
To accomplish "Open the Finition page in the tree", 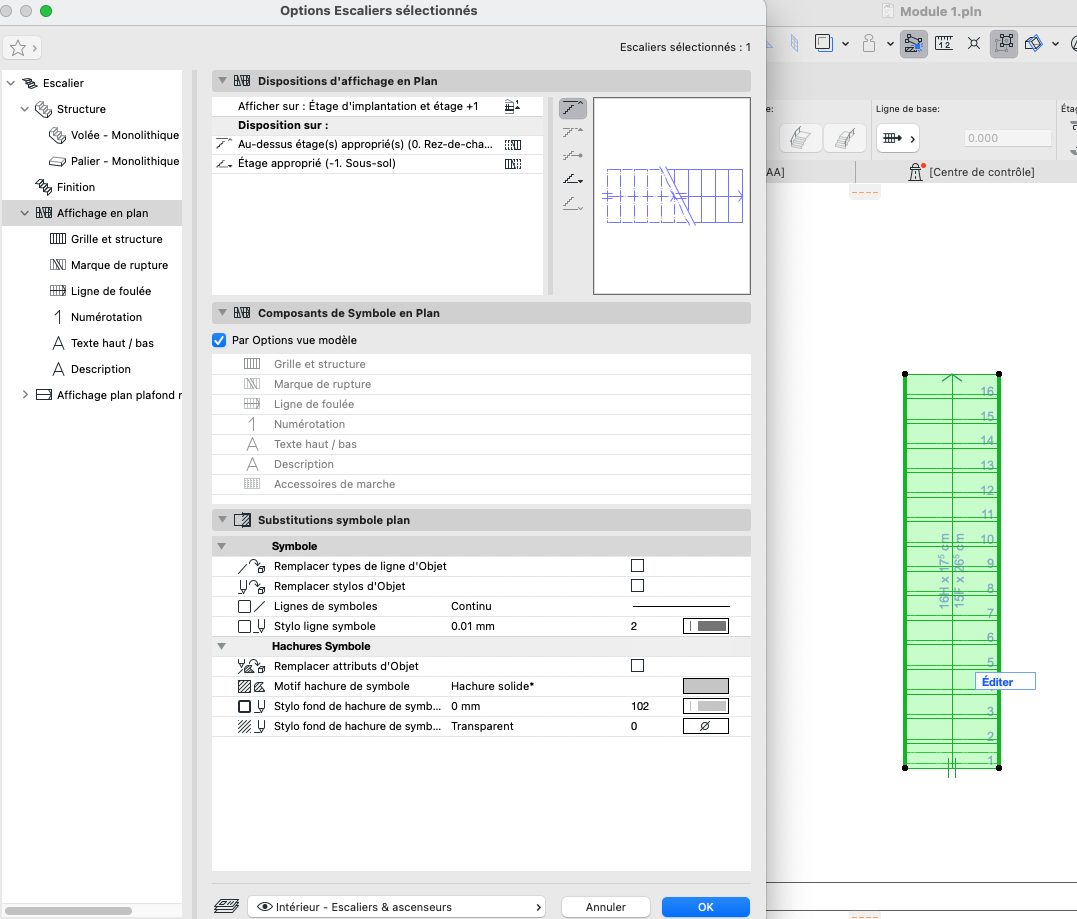I will 65,188.
